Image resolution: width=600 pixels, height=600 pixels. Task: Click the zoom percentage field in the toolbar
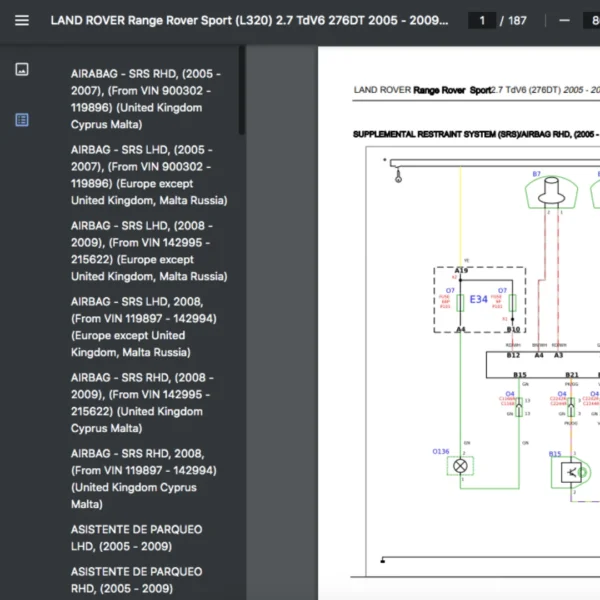[x=593, y=21]
